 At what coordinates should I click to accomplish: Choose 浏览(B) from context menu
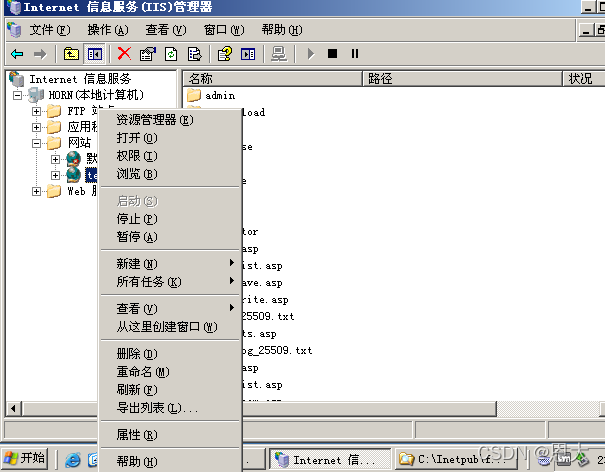[170, 174]
